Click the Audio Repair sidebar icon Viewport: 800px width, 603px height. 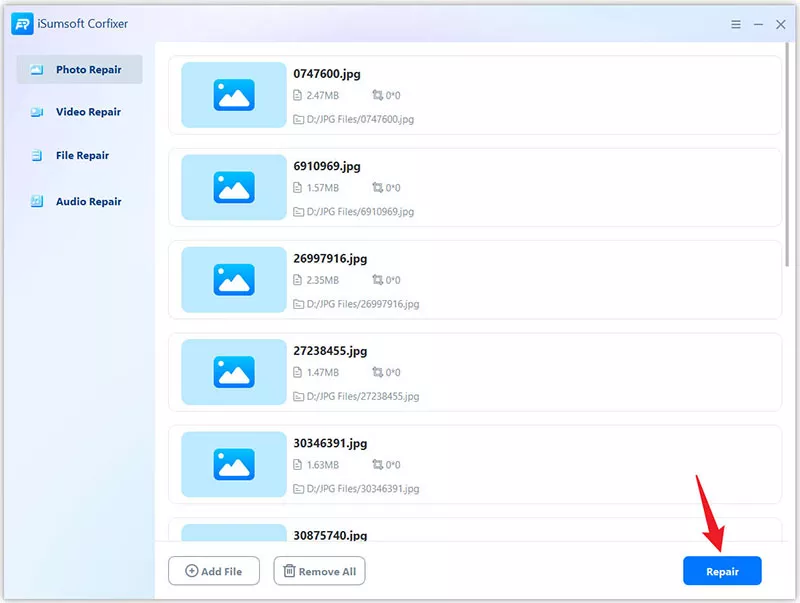click(x=37, y=202)
